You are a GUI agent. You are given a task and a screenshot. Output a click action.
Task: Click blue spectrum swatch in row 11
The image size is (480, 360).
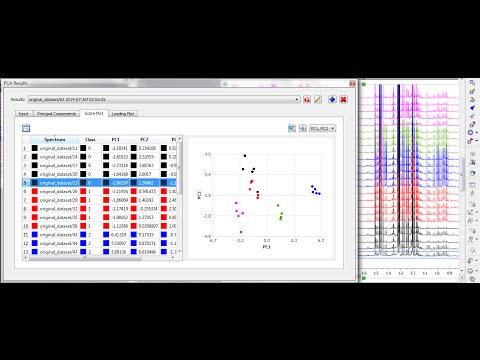[x=35, y=235]
